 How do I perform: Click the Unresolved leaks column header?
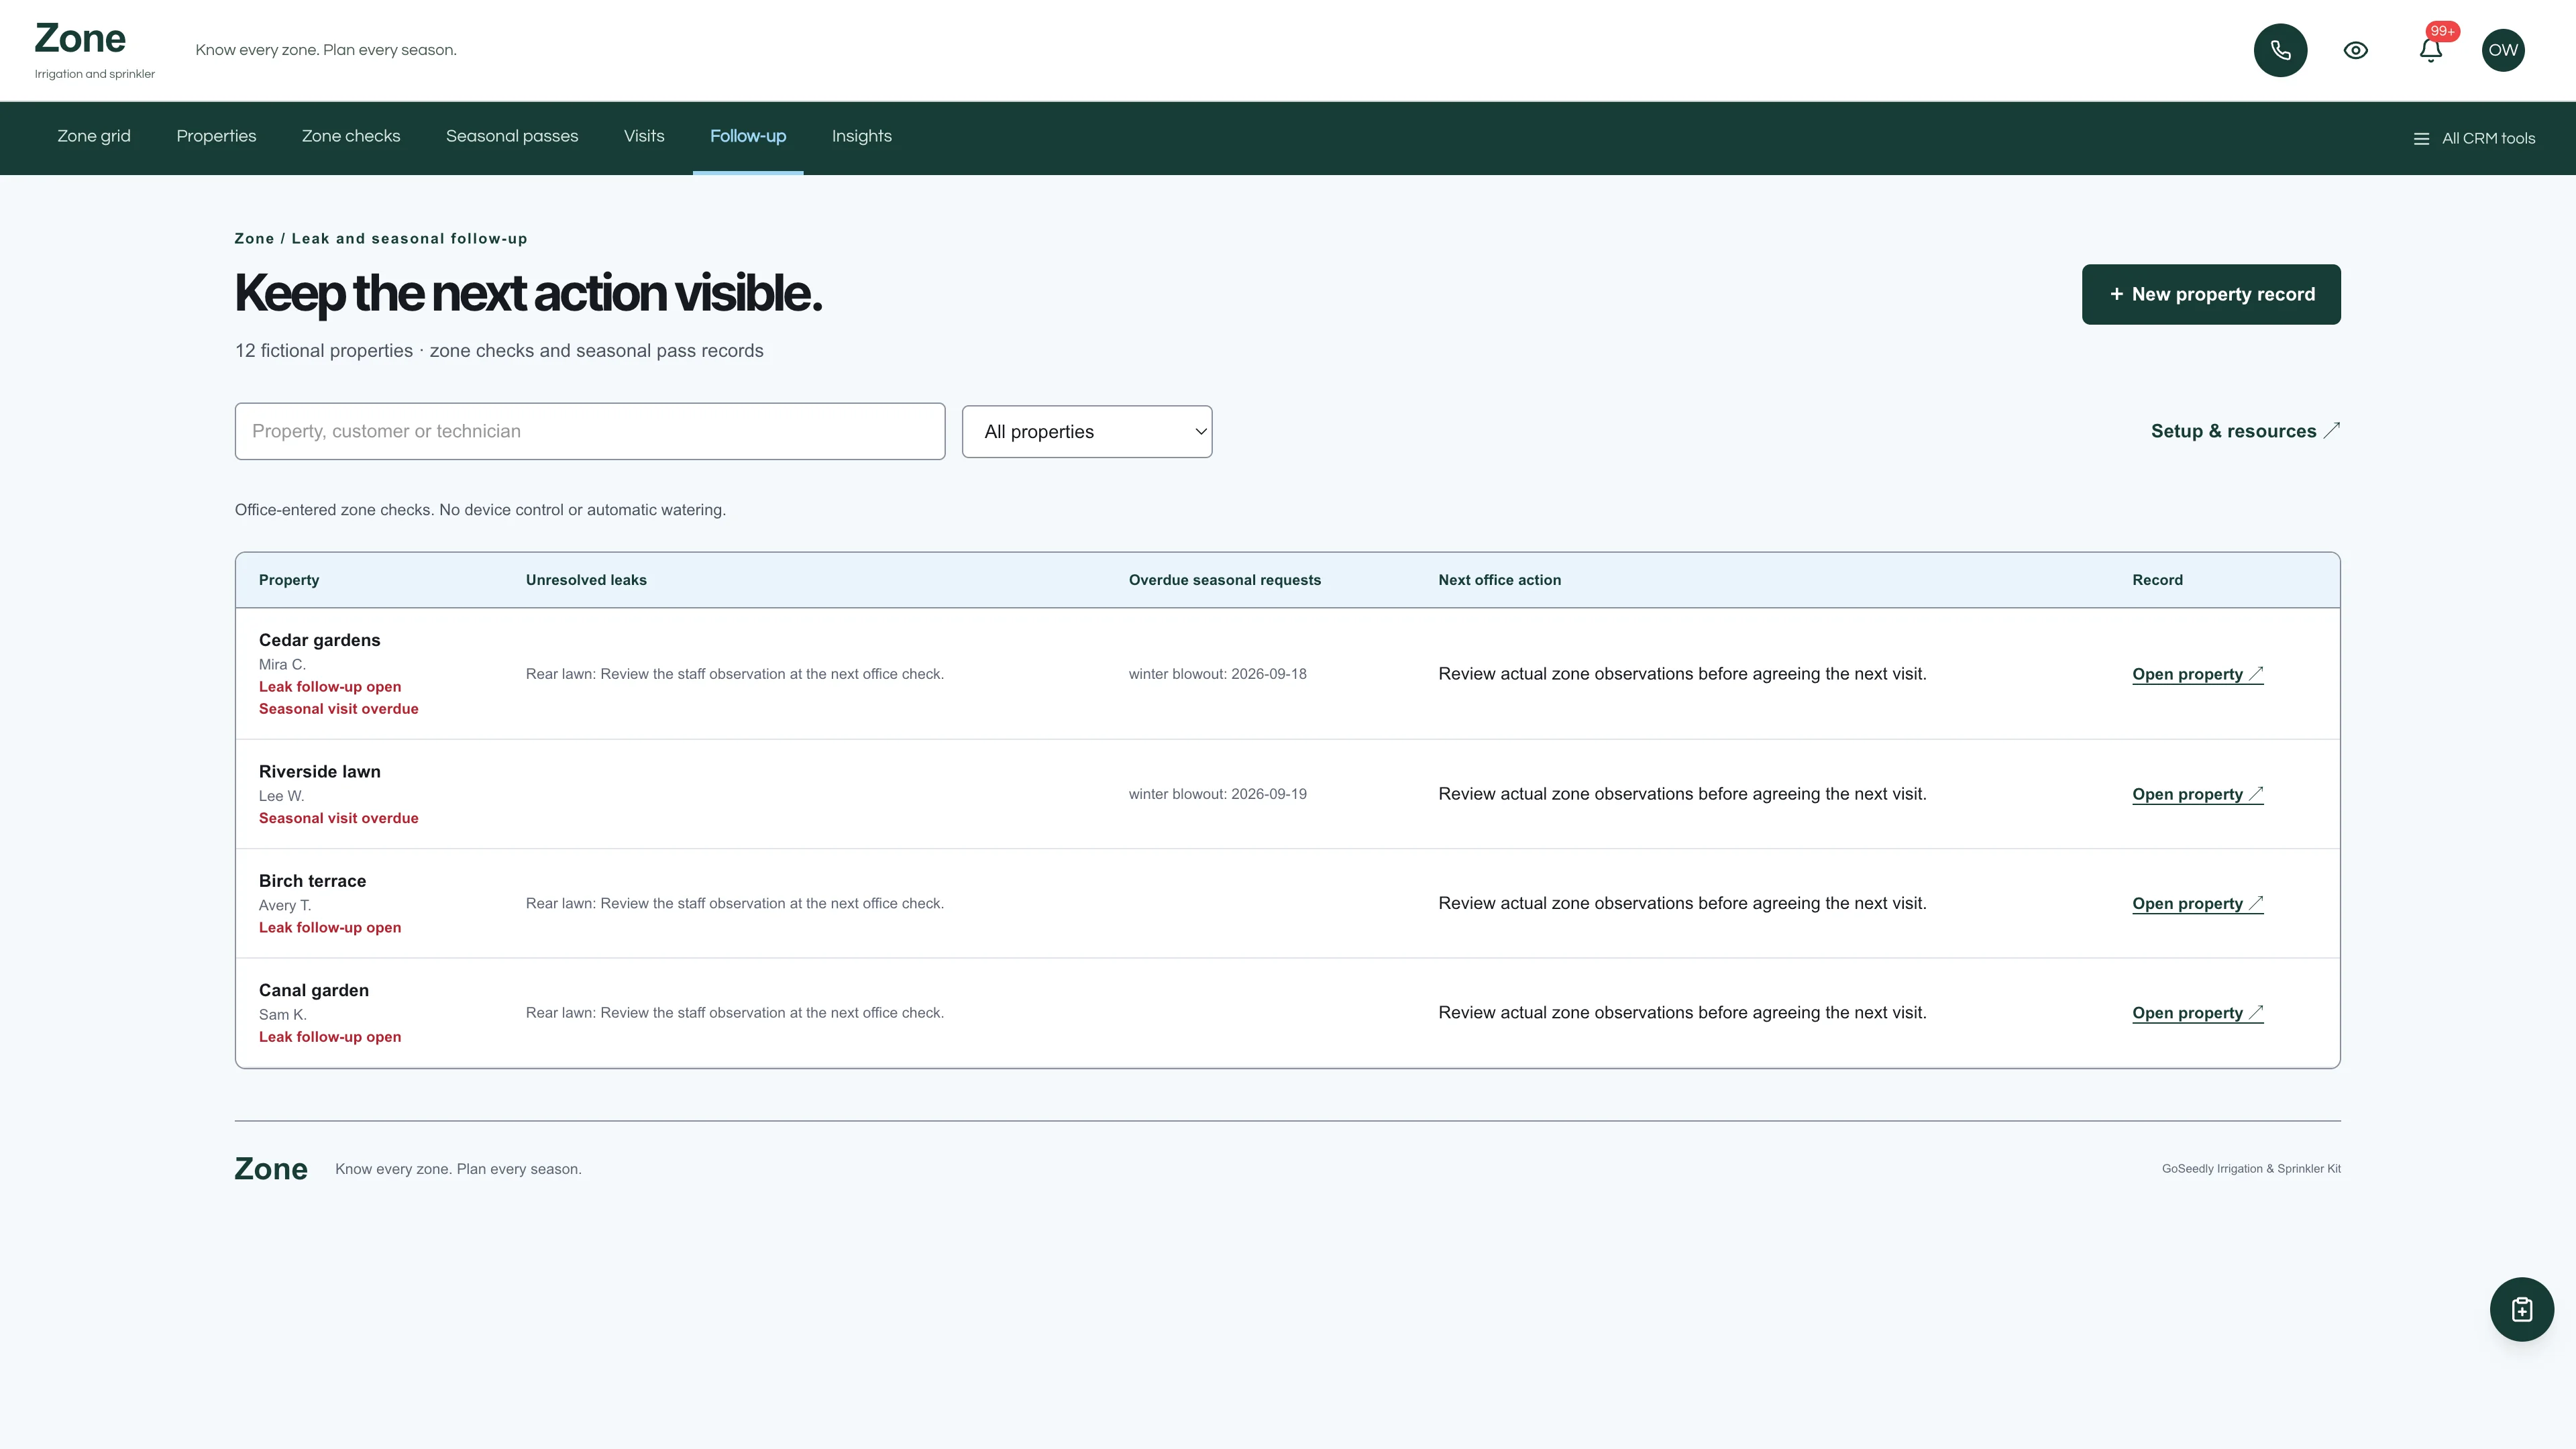tap(586, 580)
